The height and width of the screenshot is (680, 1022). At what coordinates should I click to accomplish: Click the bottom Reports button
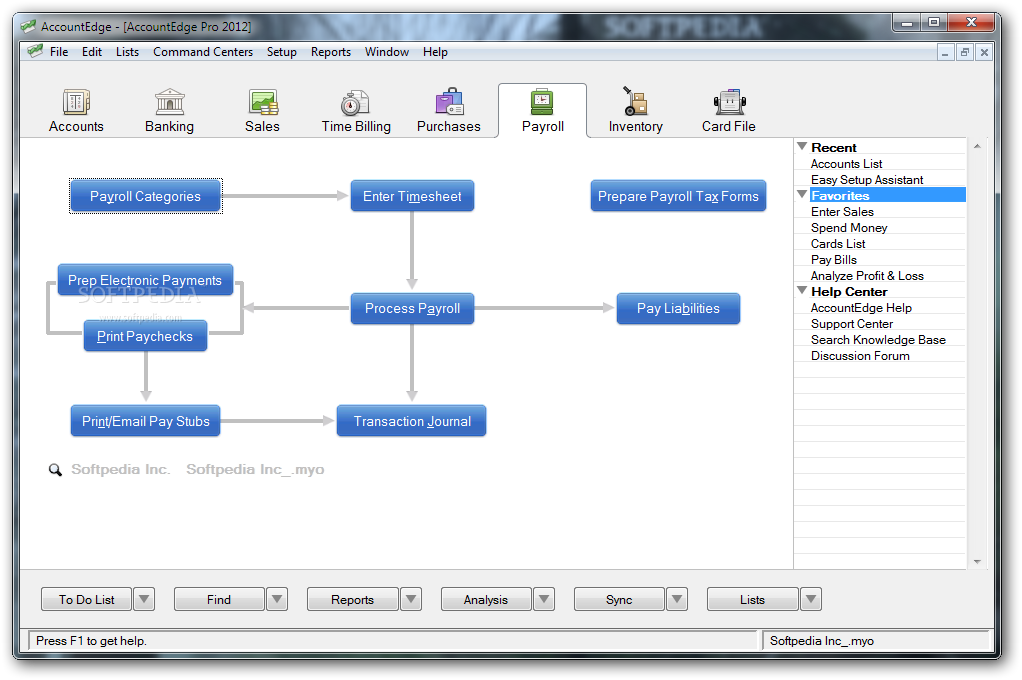pos(352,599)
